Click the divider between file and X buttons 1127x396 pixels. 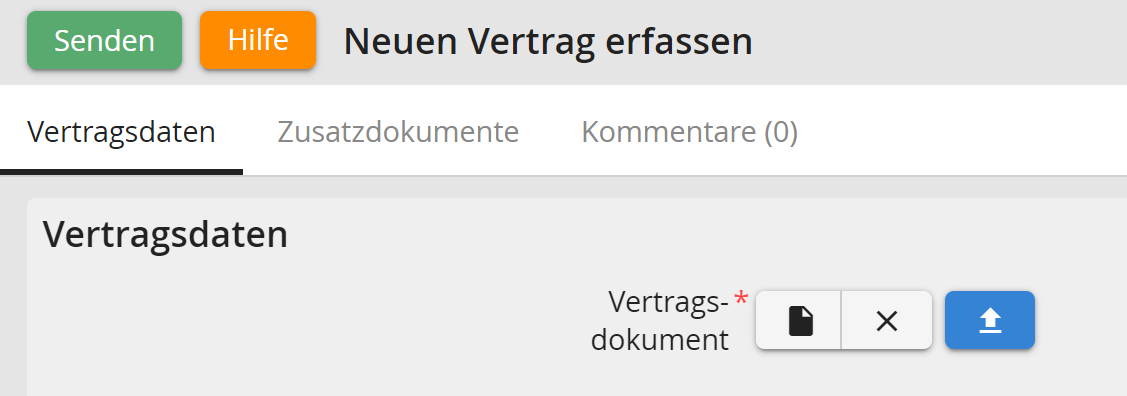841,321
